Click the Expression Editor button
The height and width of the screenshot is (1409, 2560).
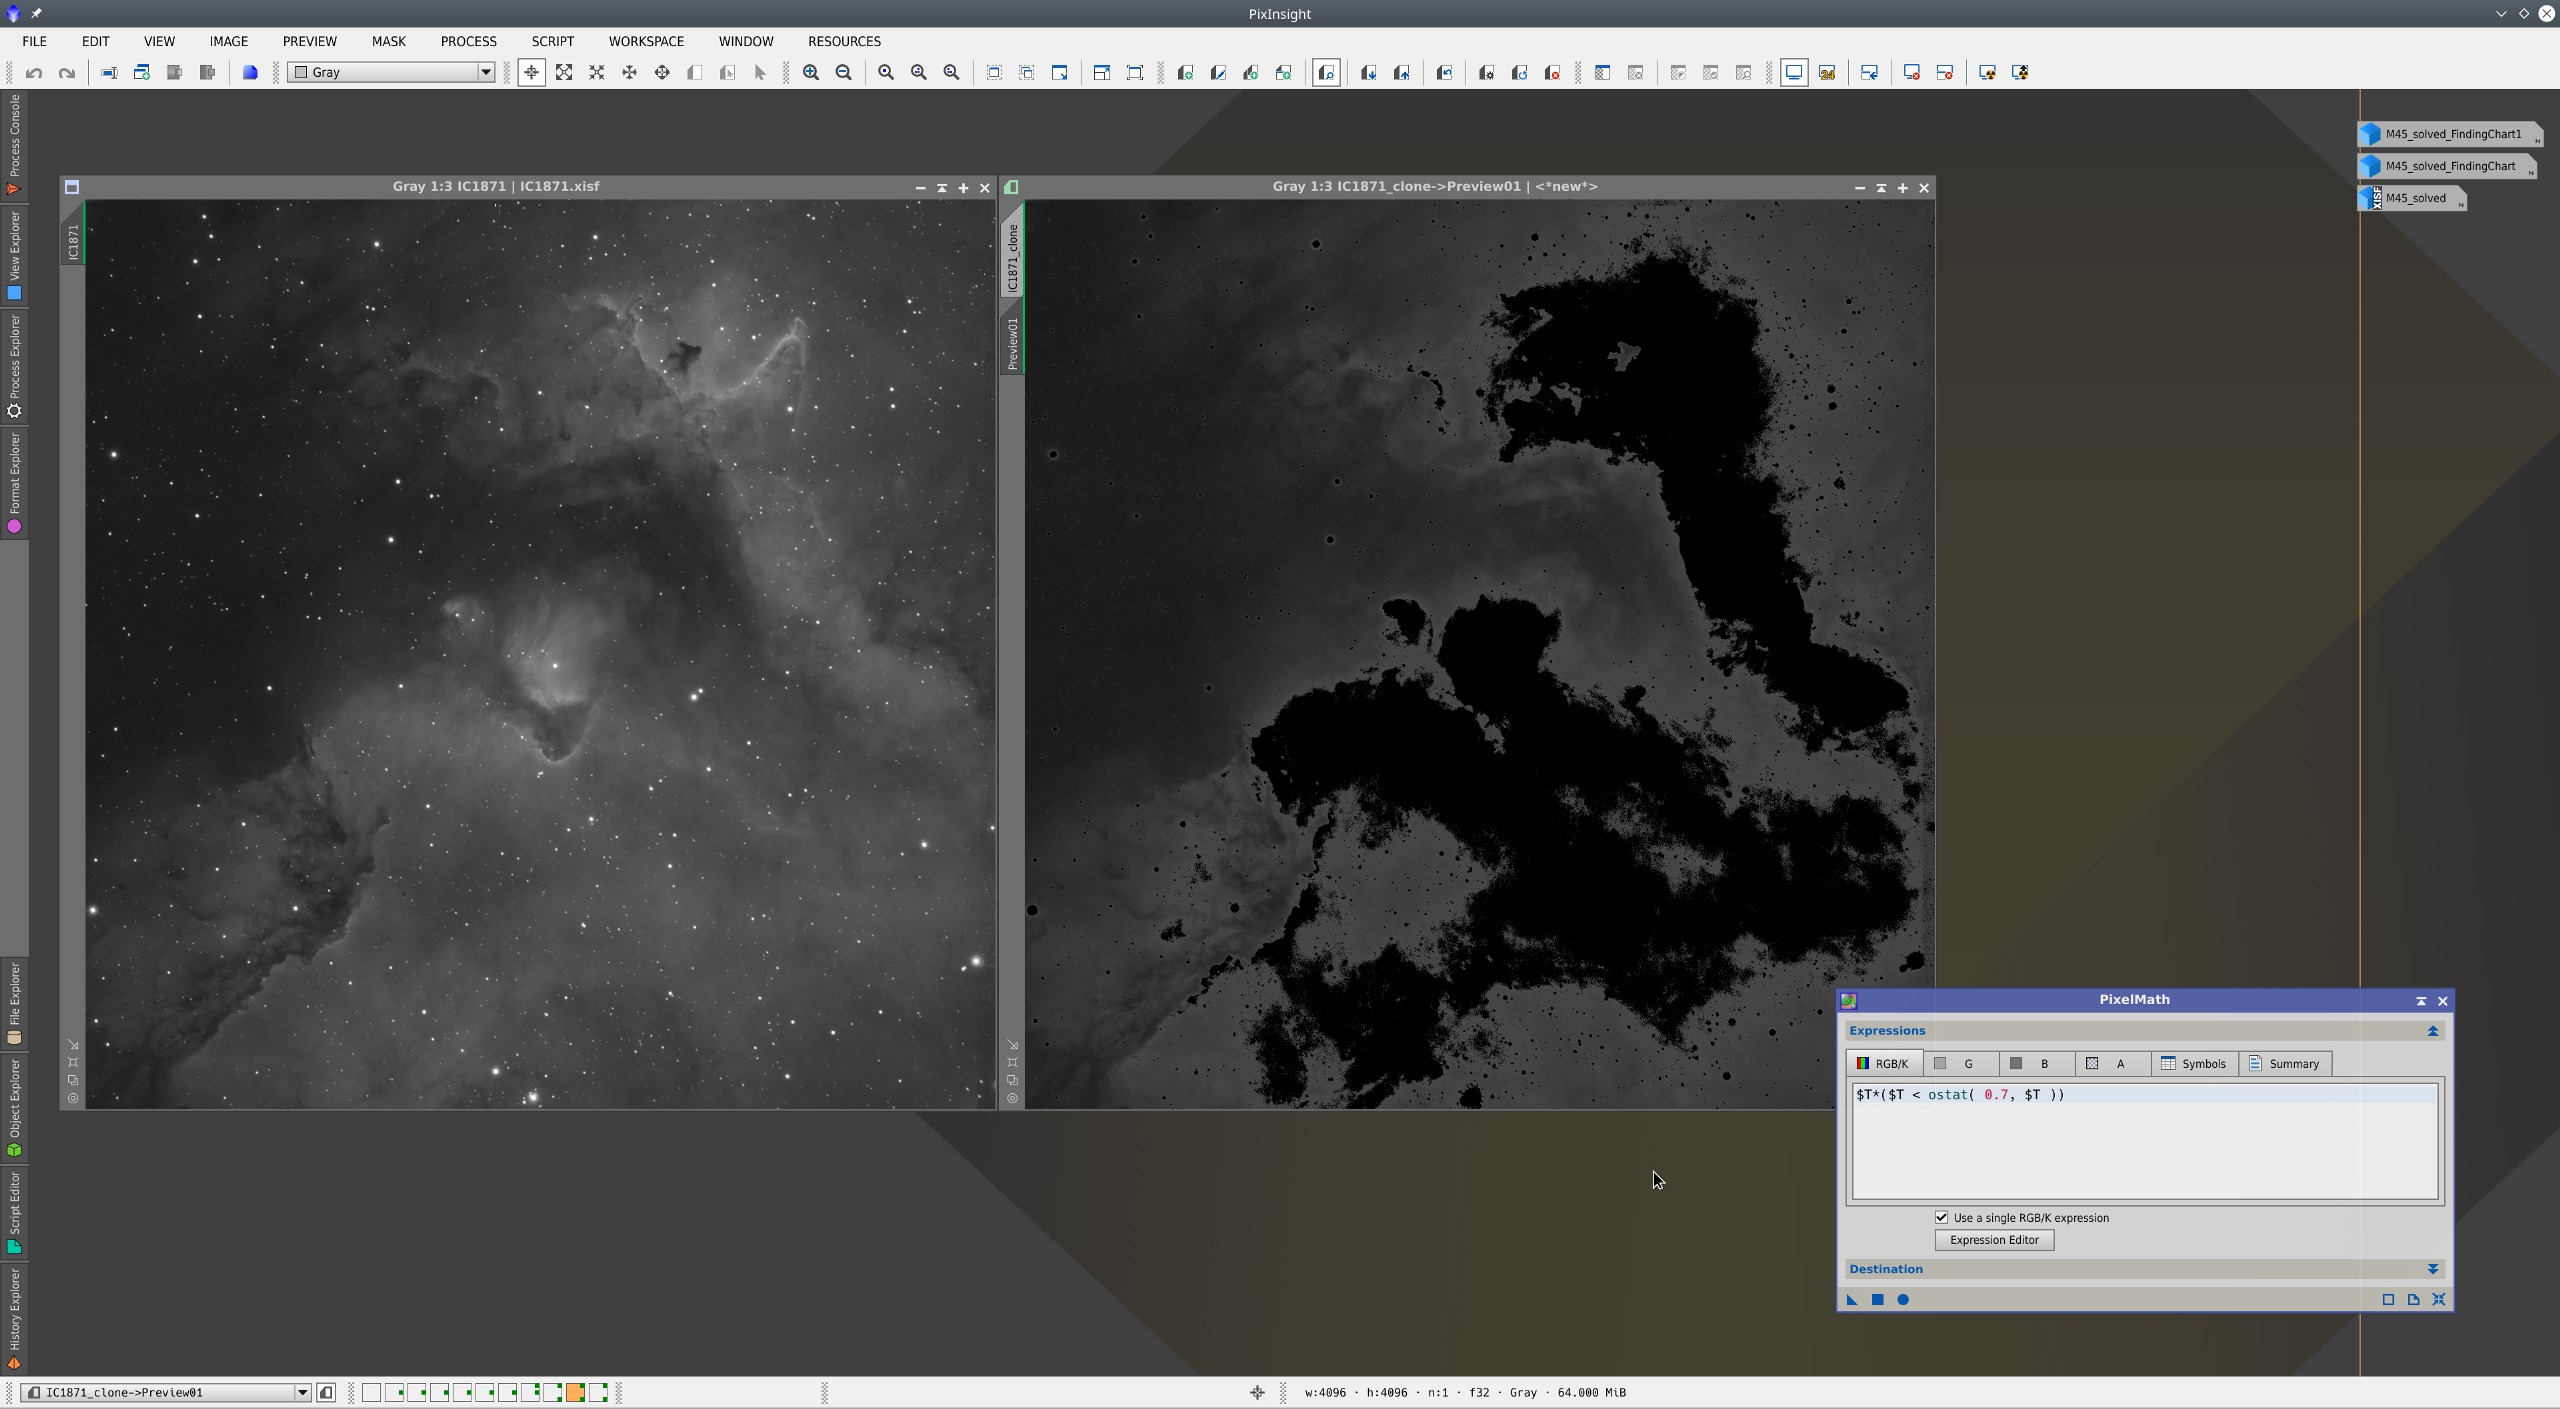point(1994,1240)
